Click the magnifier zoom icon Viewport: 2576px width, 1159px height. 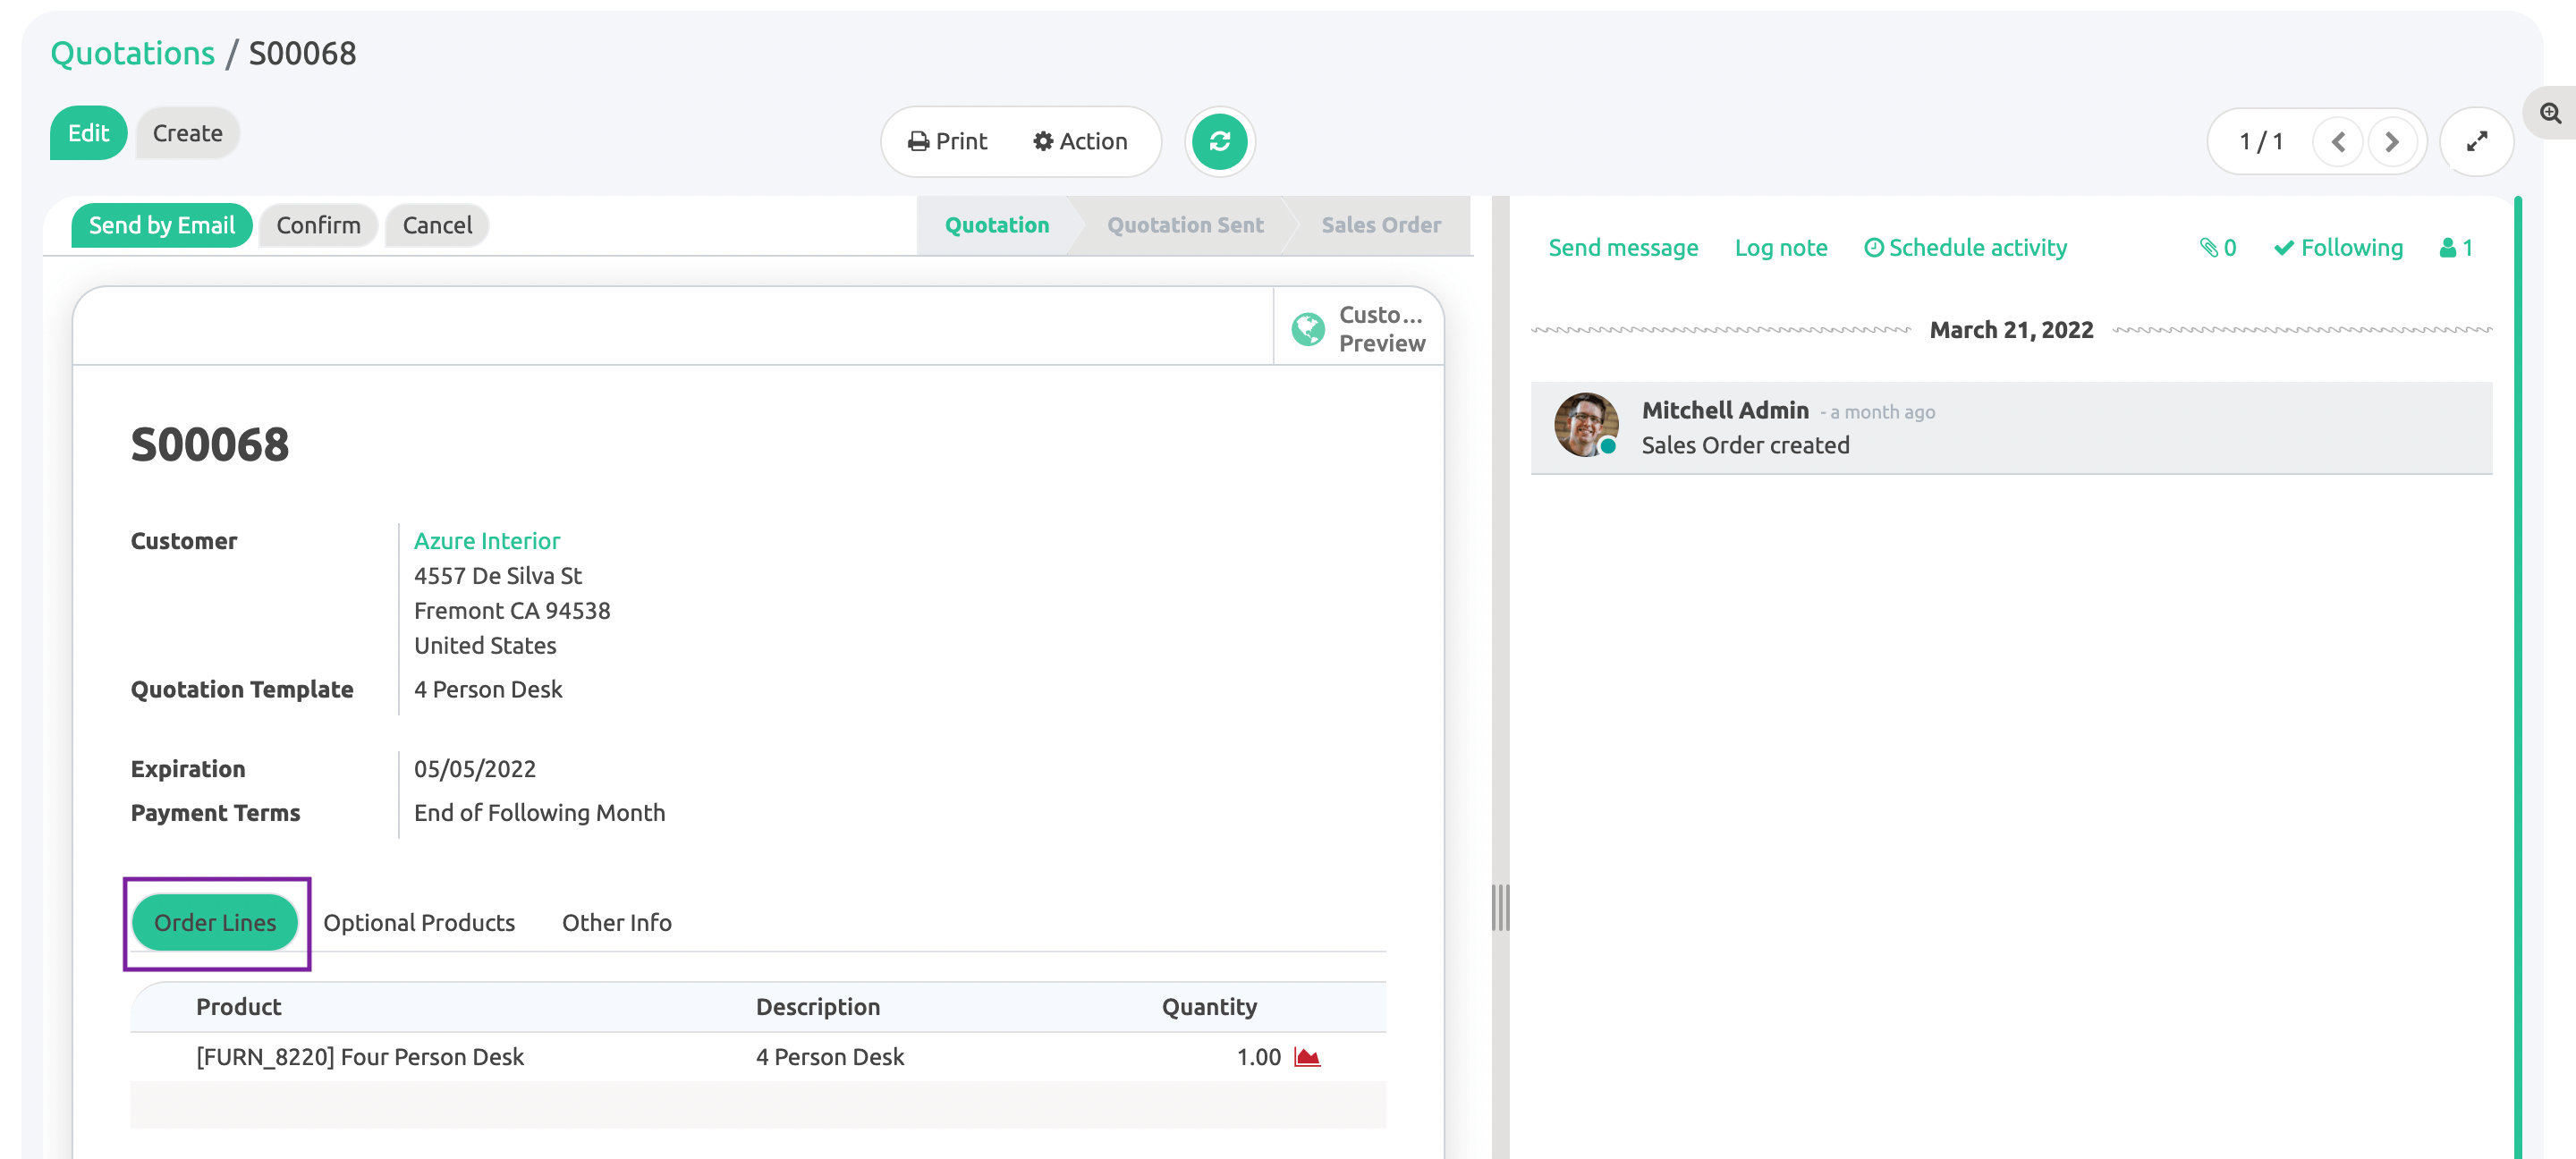pos(2550,113)
